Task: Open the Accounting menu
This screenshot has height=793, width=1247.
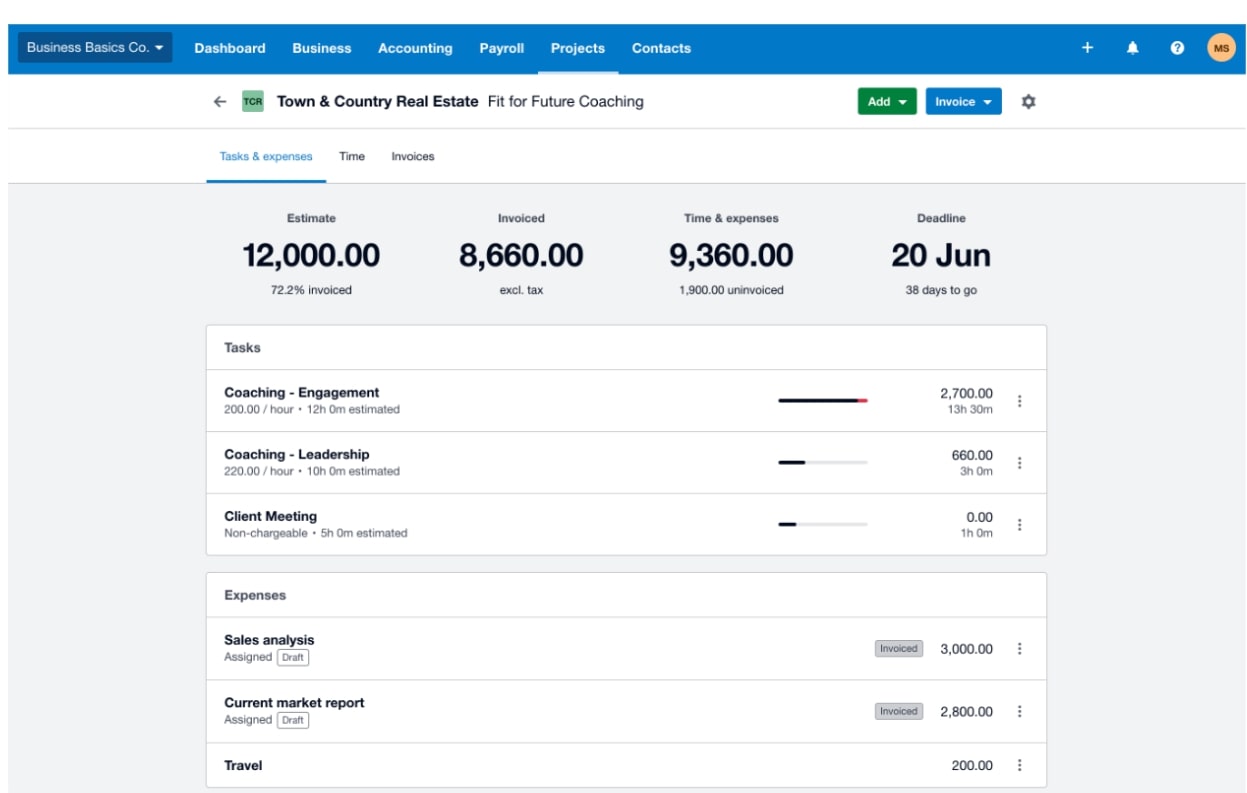Action: 415,48
